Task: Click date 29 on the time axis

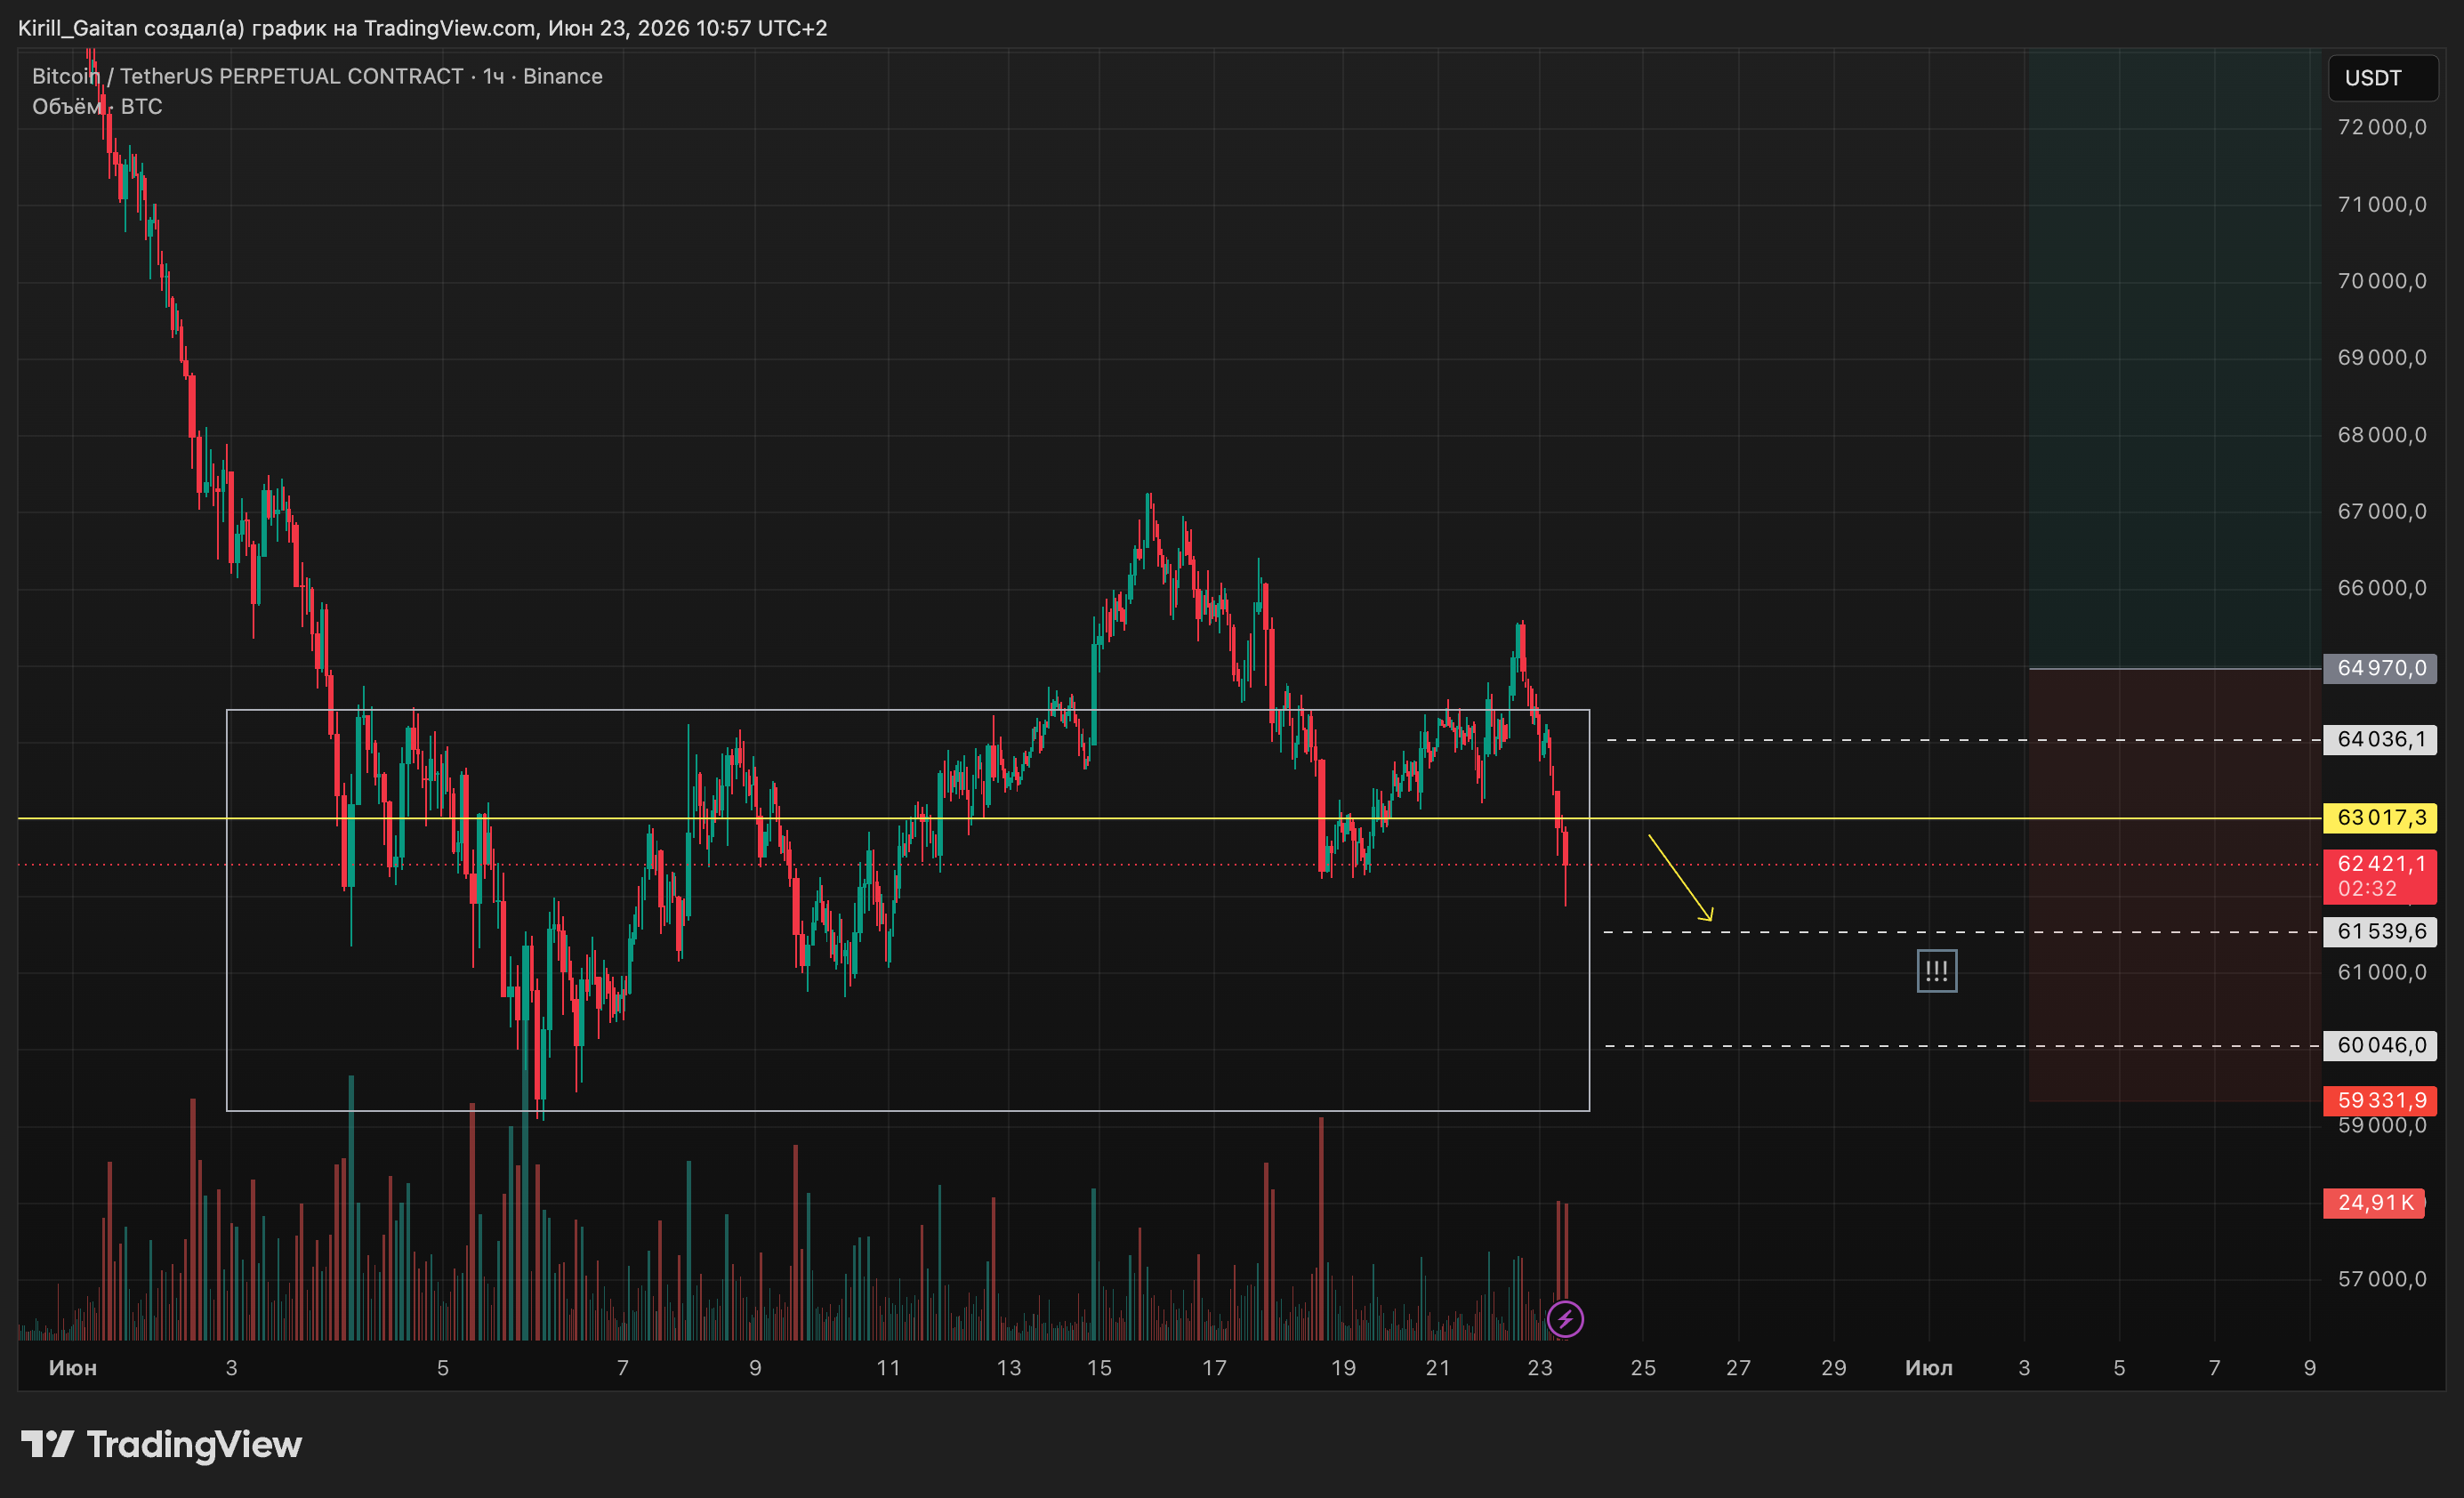Action: click(1833, 1368)
